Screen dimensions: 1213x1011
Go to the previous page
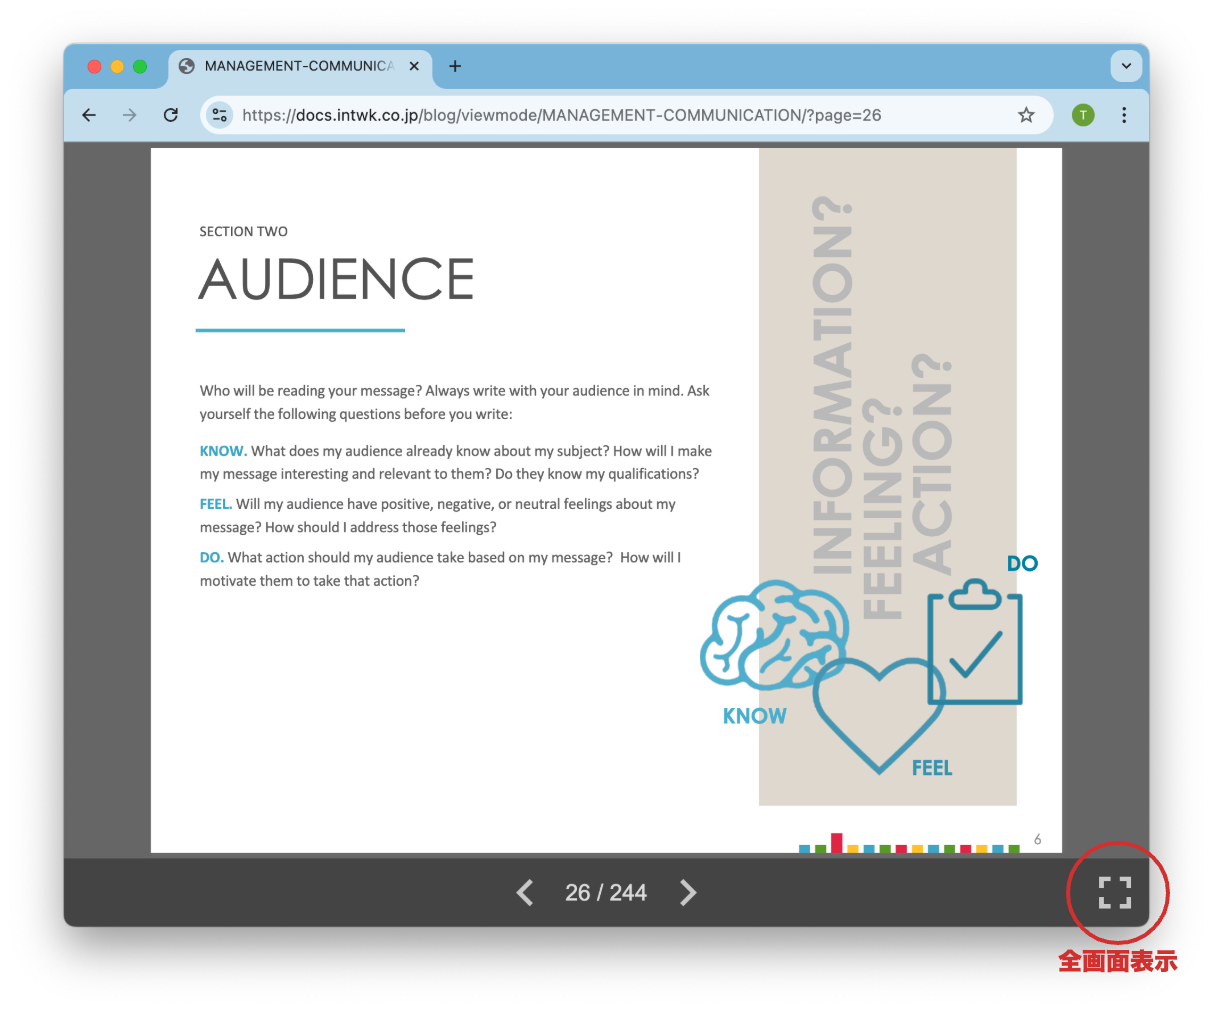click(525, 892)
